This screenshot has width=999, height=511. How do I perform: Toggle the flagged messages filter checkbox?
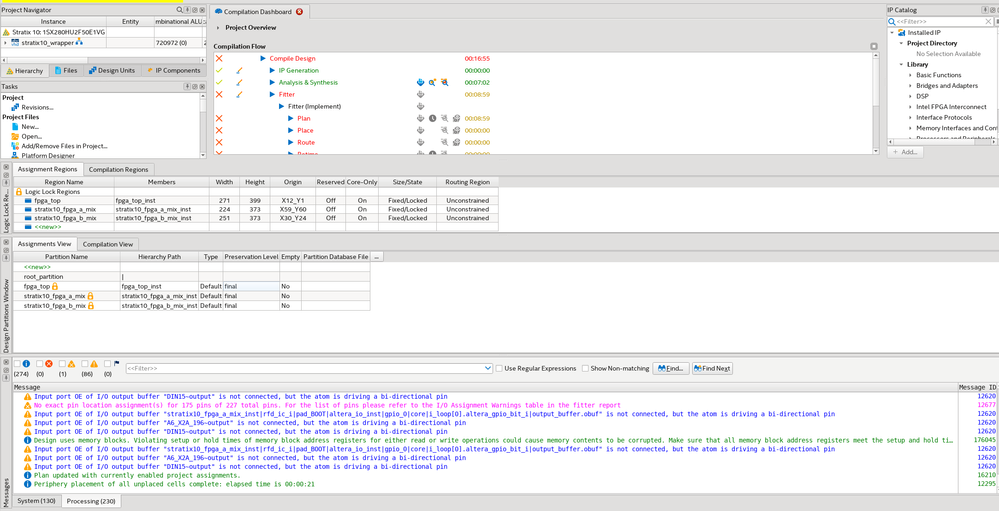coord(108,363)
